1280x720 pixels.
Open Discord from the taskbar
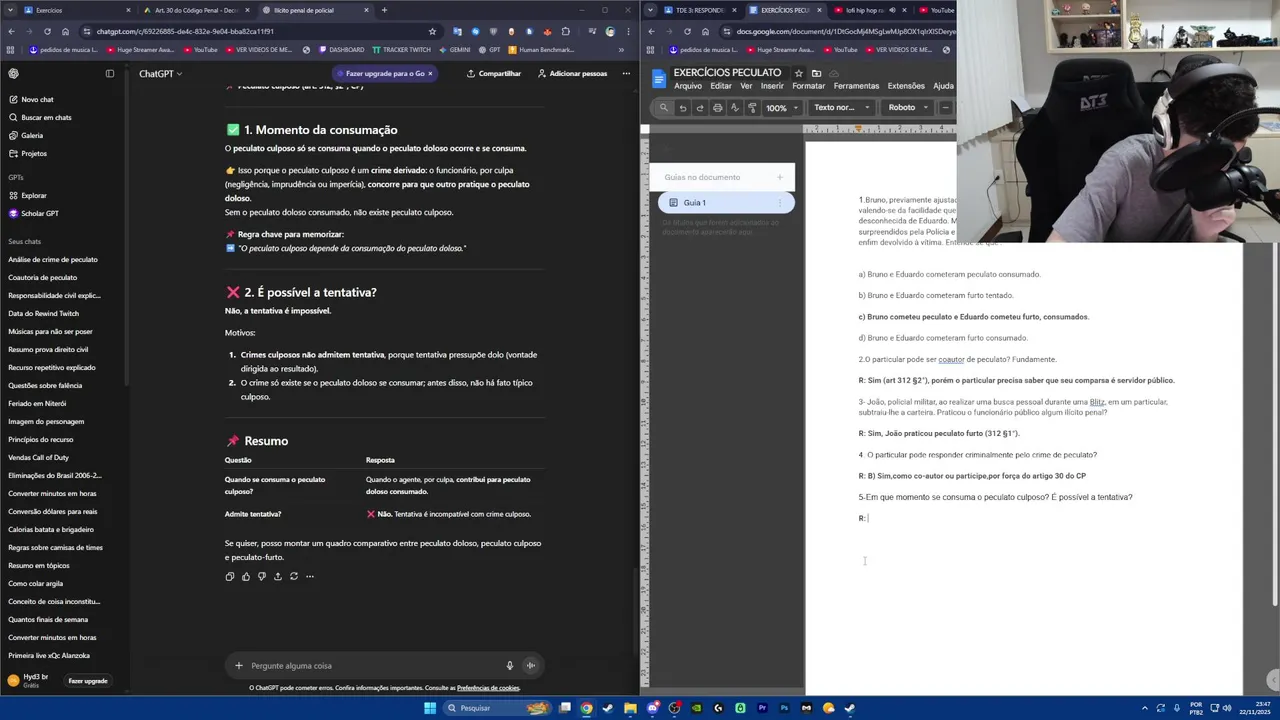pyautogui.click(x=652, y=708)
